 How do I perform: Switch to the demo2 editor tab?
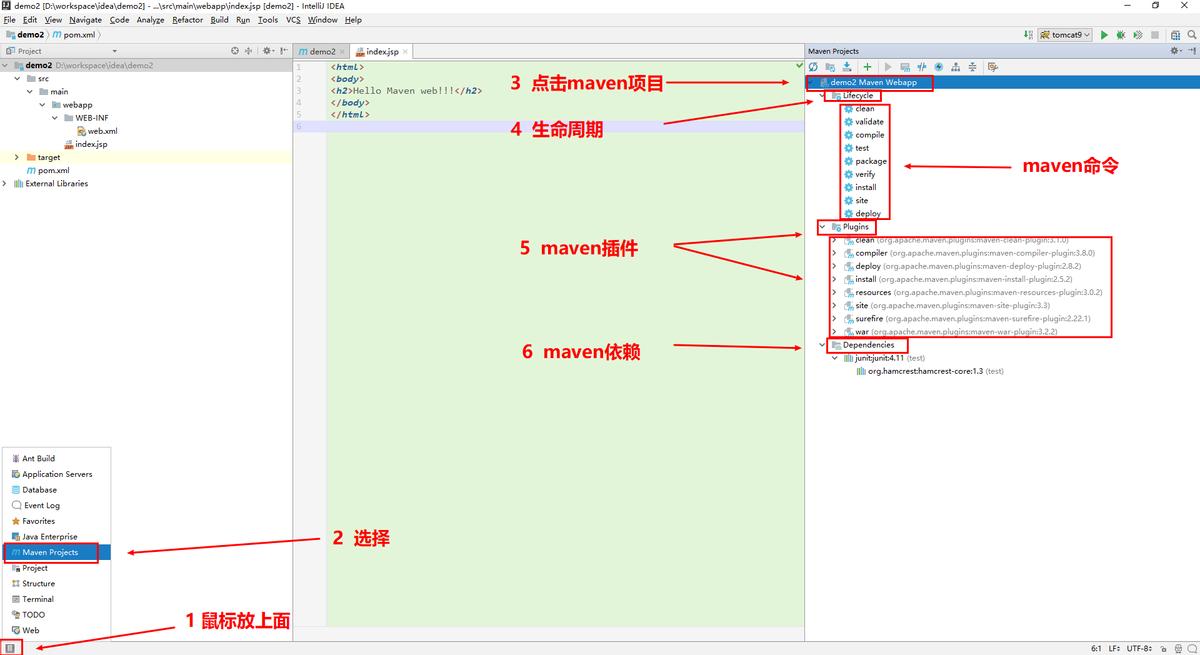[318, 51]
